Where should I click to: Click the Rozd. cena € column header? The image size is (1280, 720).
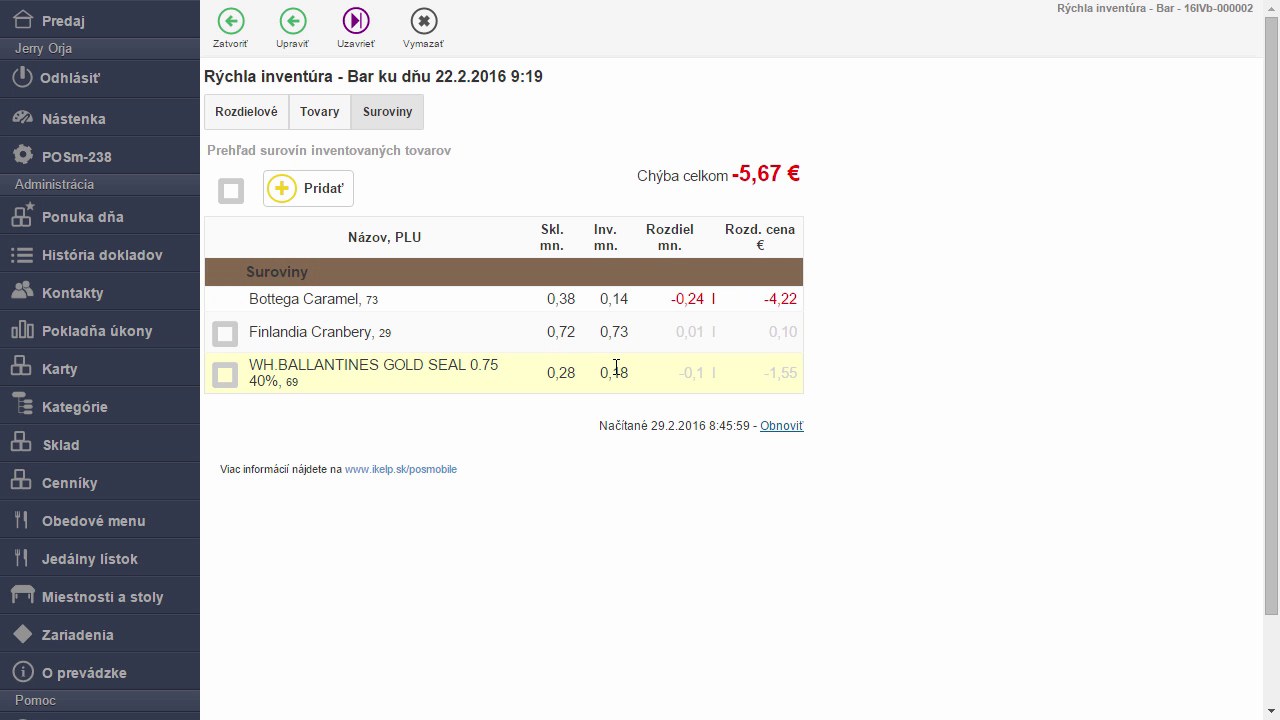(760, 237)
